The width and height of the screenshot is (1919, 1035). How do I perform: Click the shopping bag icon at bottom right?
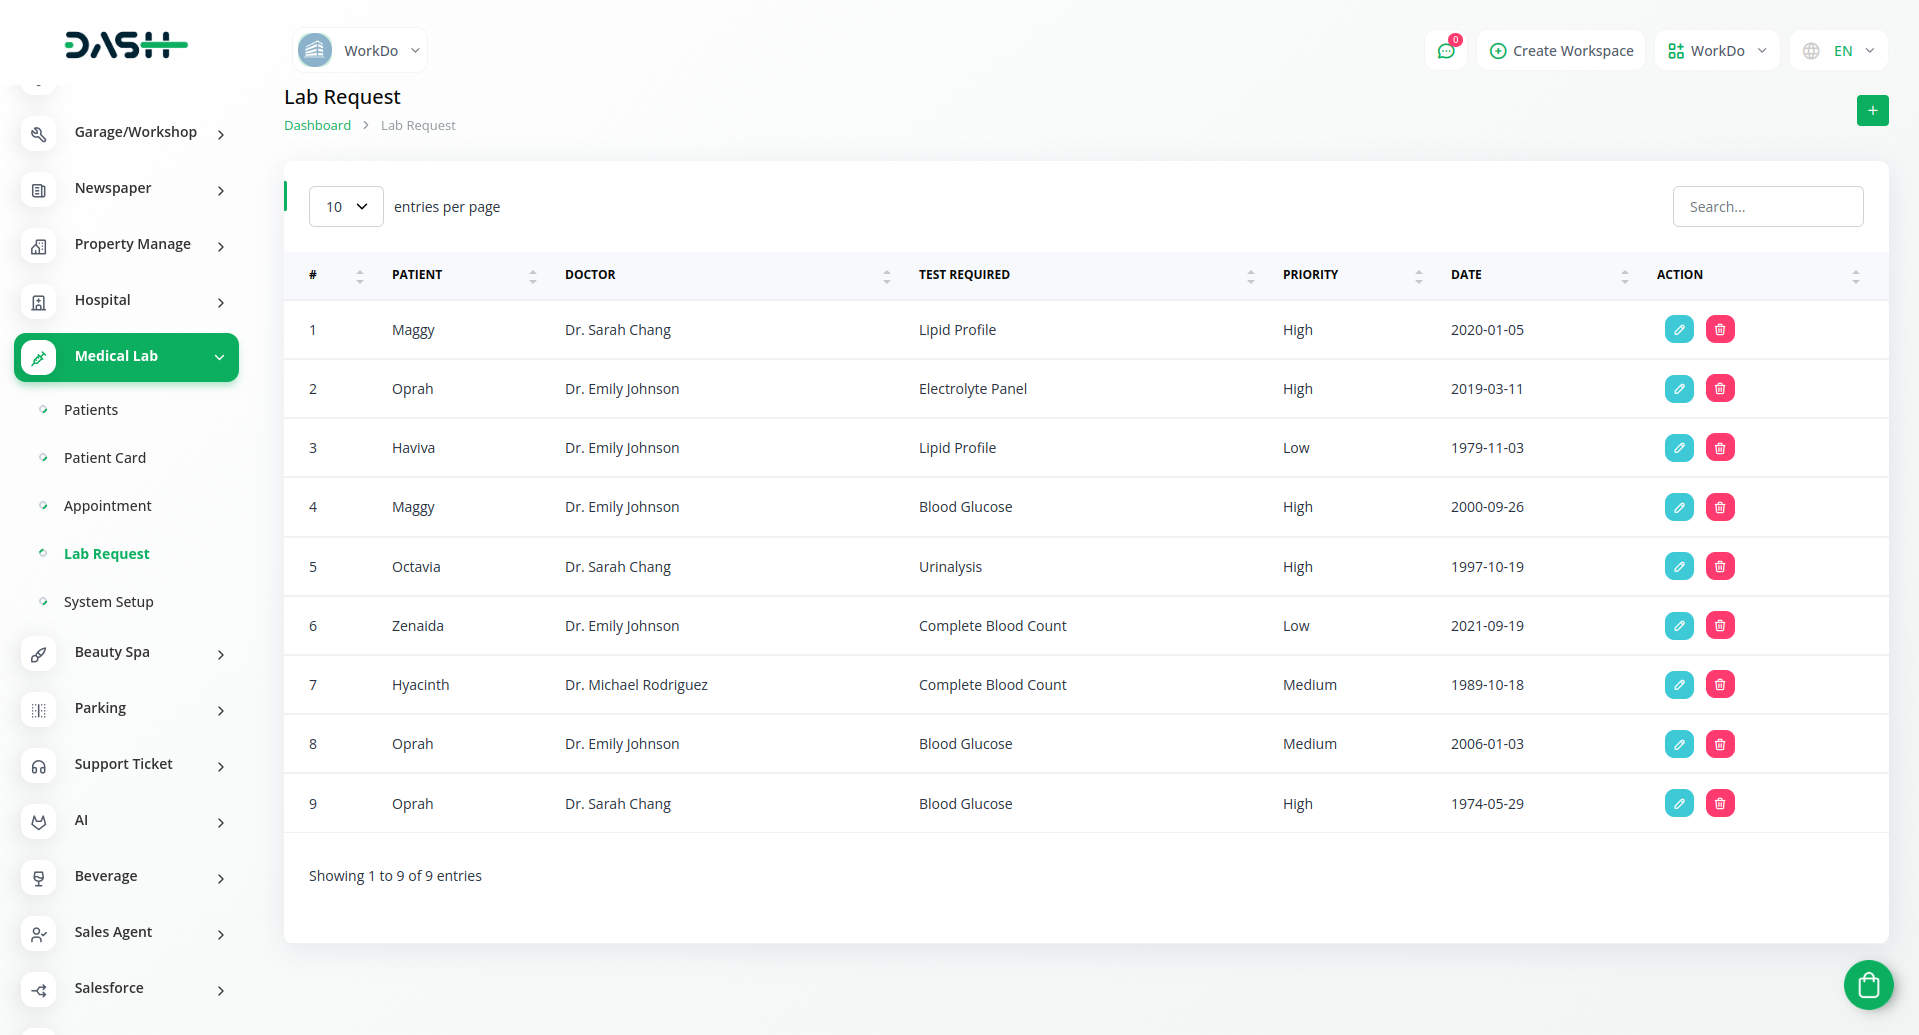pos(1868,985)
